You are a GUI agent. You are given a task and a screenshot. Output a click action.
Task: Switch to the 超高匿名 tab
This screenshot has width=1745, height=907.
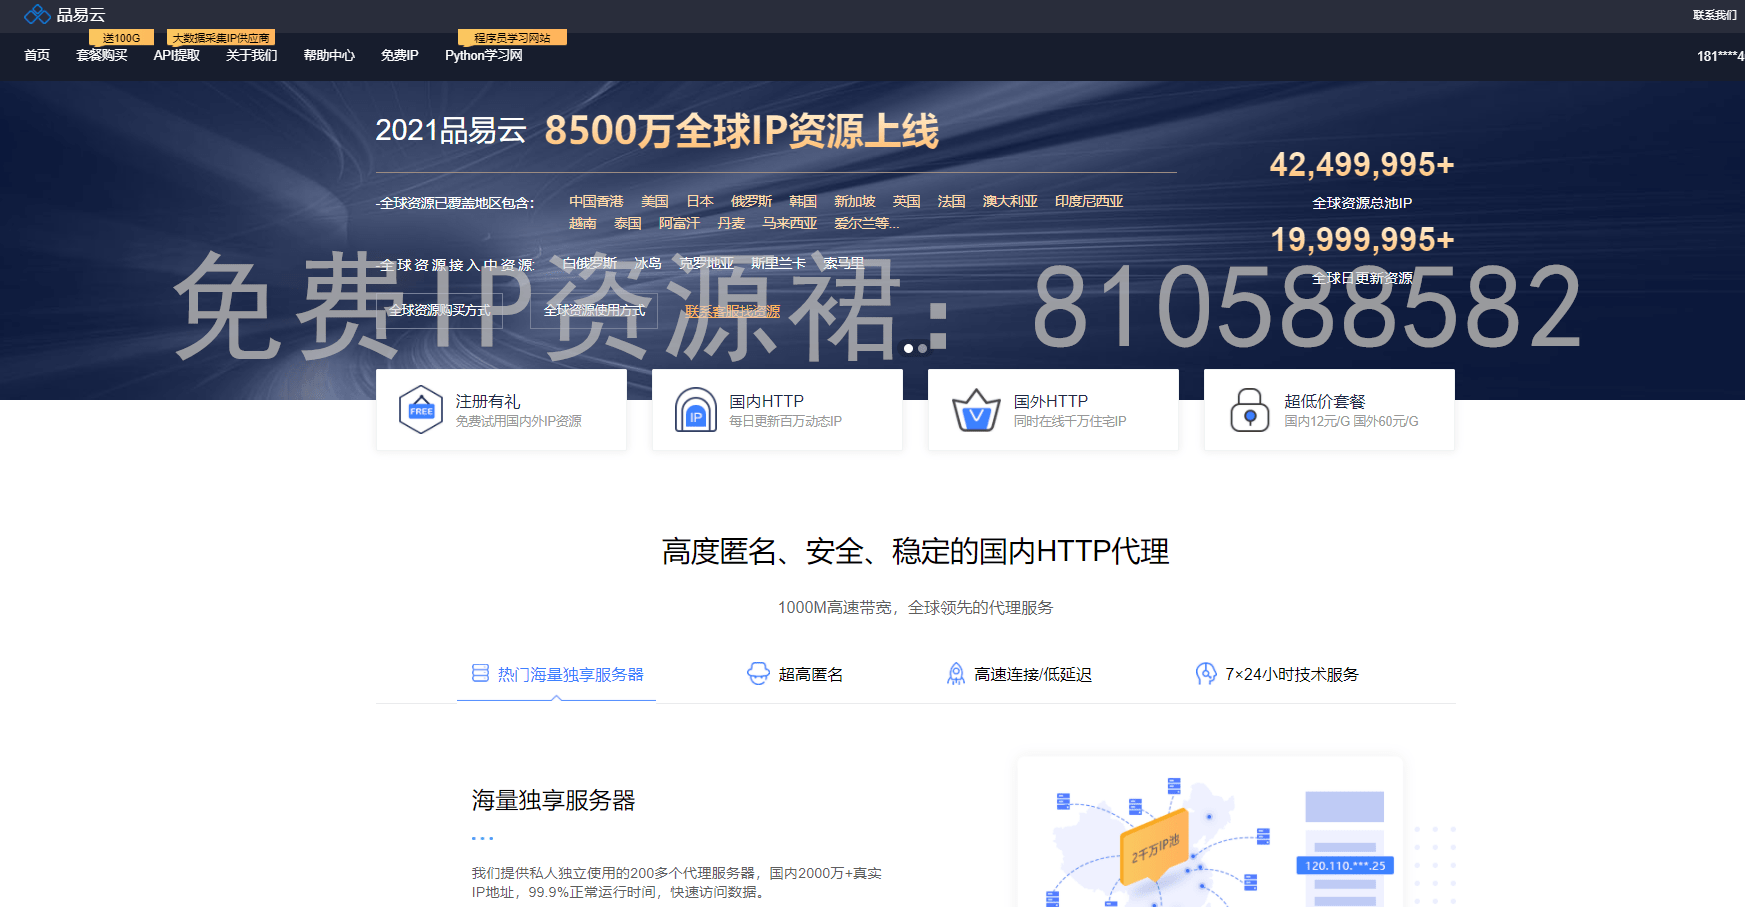click(796, 674)
